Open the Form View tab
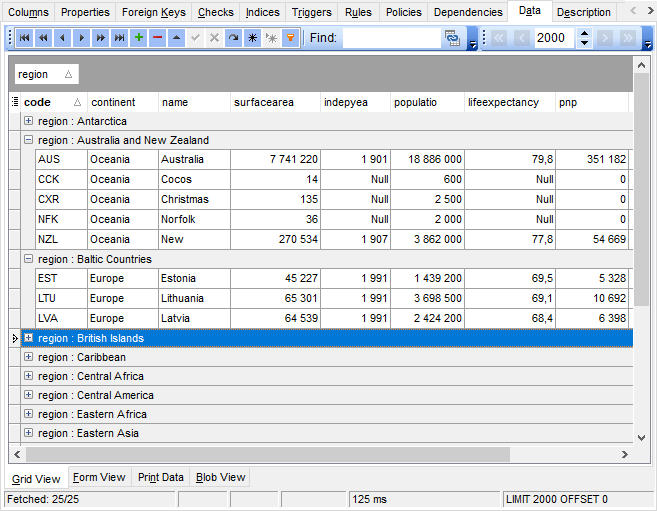This screenshot has width=657, height=511. click(99, 478)
